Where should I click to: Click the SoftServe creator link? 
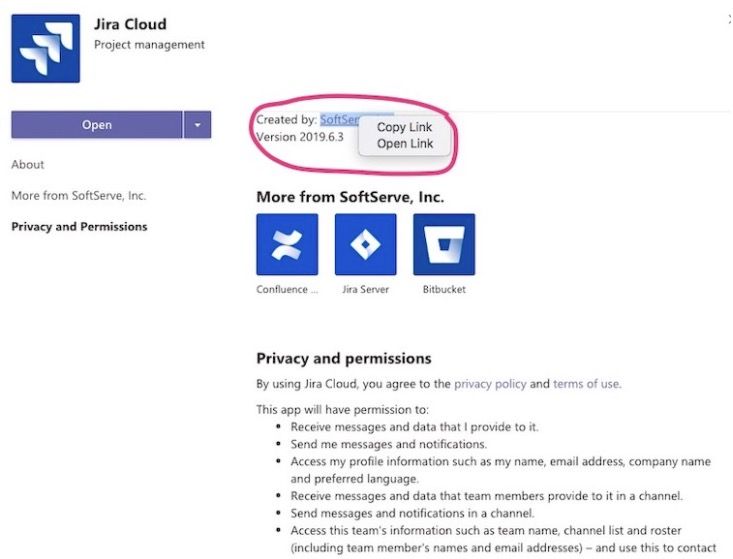(x=340, y=120)
